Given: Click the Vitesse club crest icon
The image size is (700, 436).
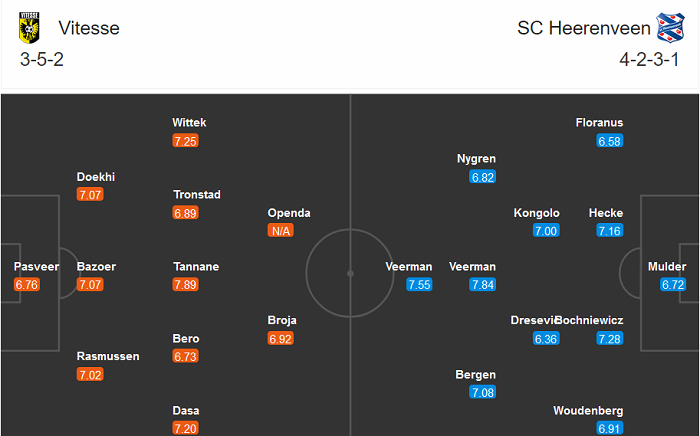Looking at the screenshot, I should point(29,28).
